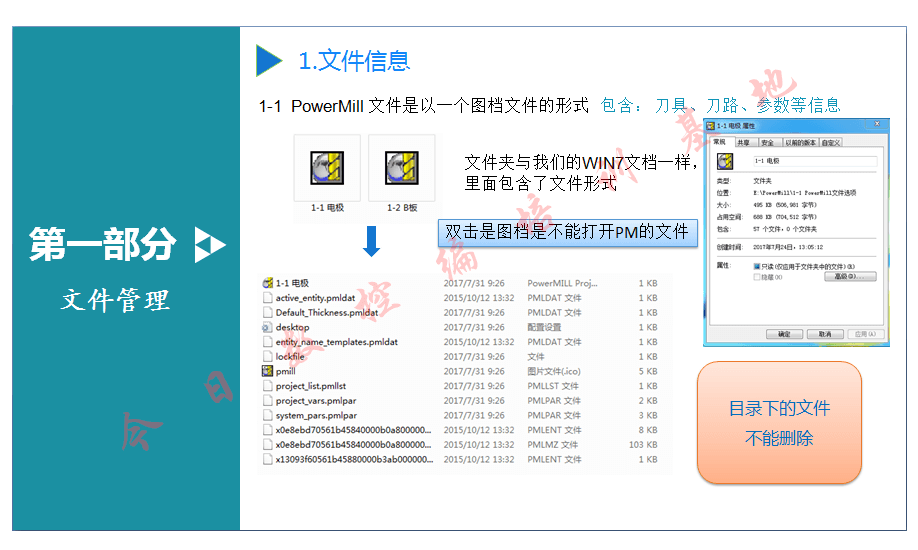Screen dimensions: 918x550
Task: Open the 安全 tab
Action: tap(768, 143)
